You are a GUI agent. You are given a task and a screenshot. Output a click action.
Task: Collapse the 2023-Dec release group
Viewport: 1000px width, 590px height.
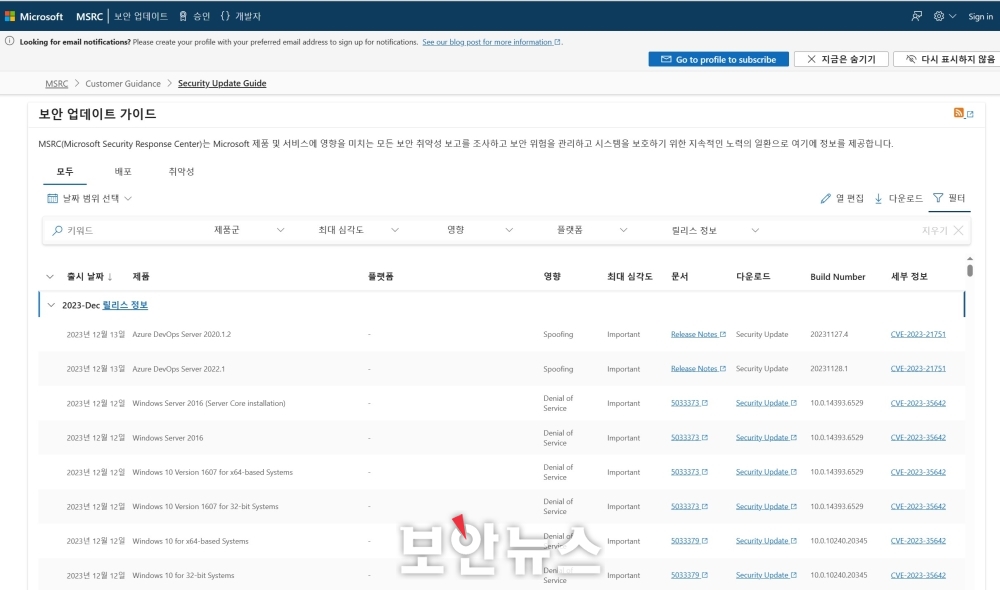click(x=51, y=305)
